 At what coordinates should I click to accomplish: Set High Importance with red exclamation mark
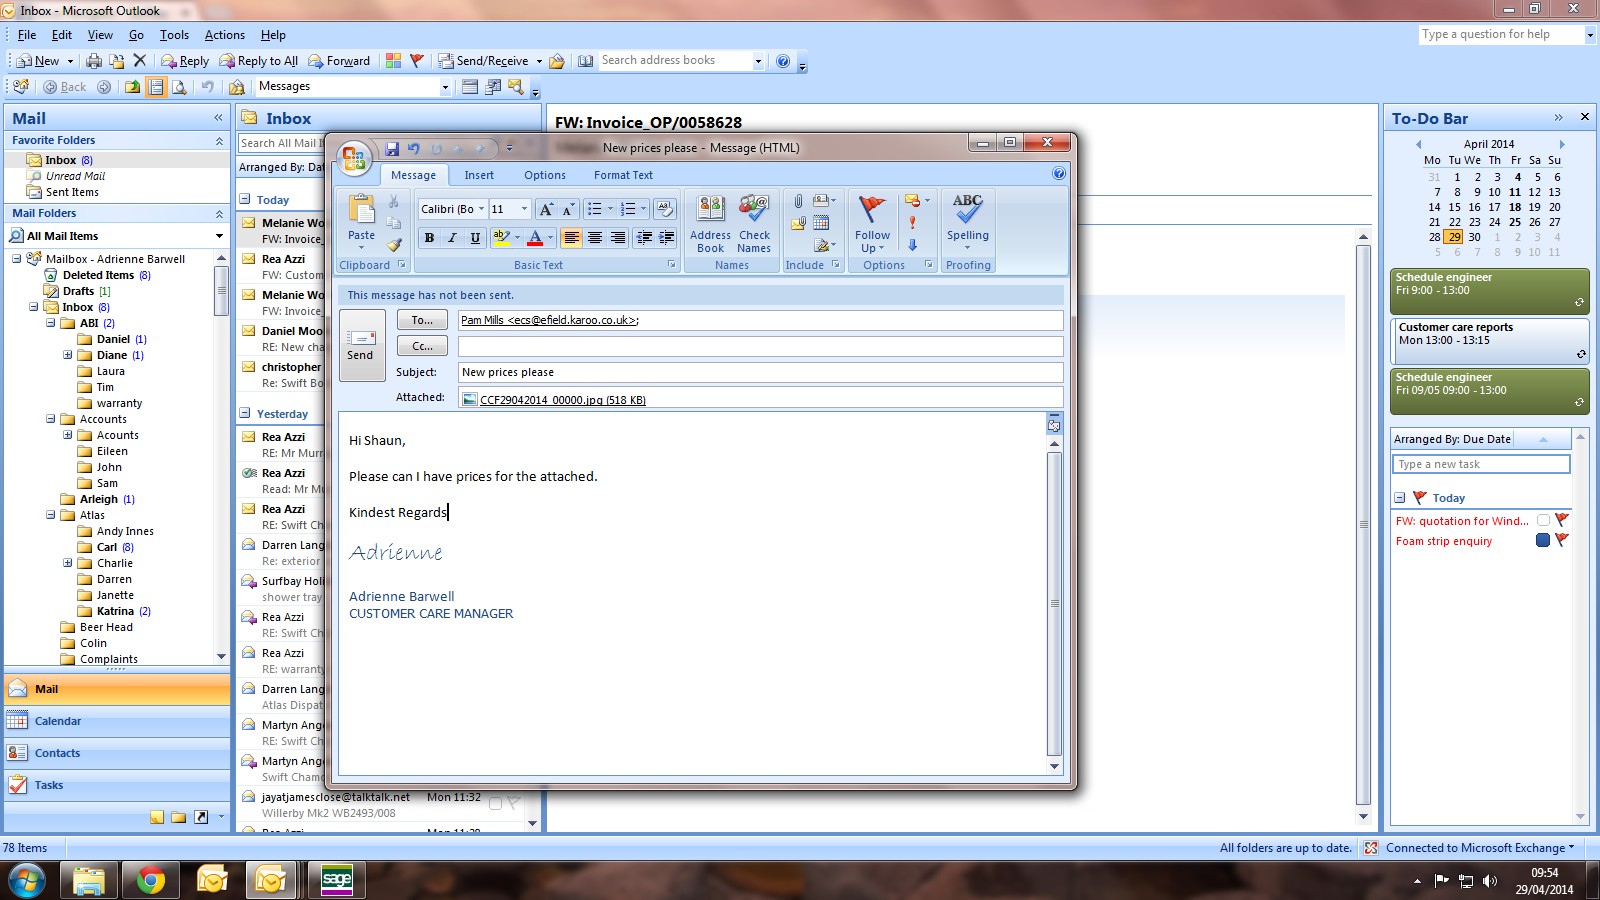click(x=912, y=222)
